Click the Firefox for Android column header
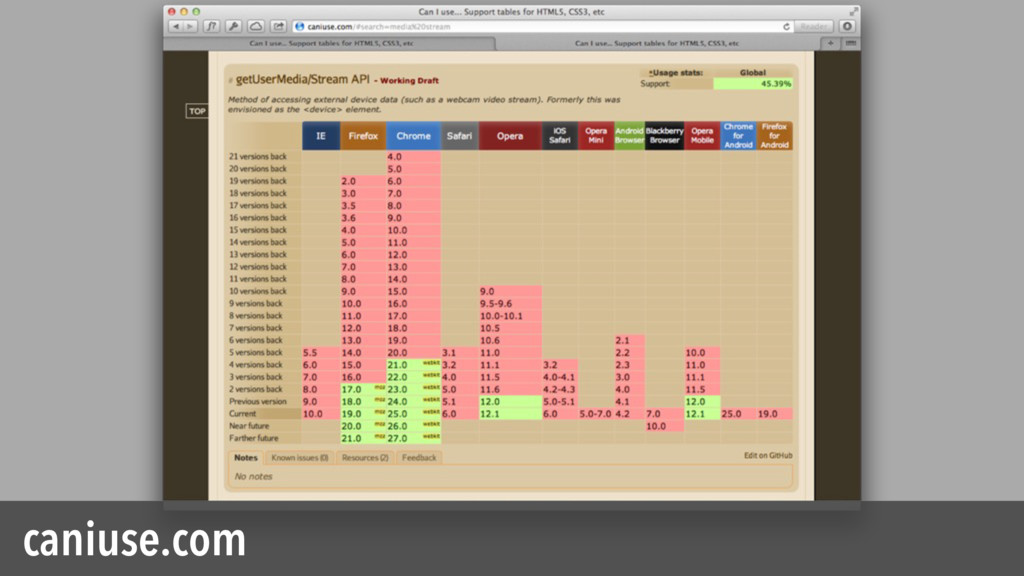 (x=775, y=136)
